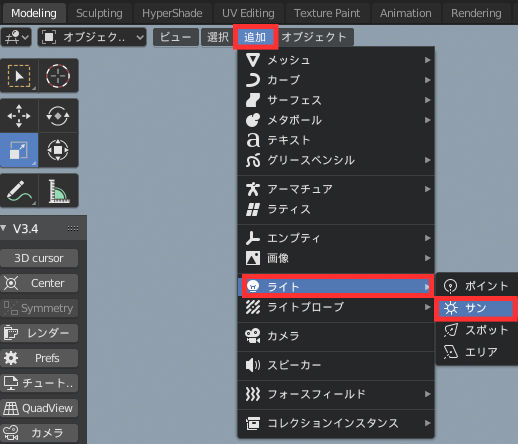This screenshot has height=444, width=518.
Task: Expand the アーマチュア submenu arrow
Action: [x=427, y=189]
